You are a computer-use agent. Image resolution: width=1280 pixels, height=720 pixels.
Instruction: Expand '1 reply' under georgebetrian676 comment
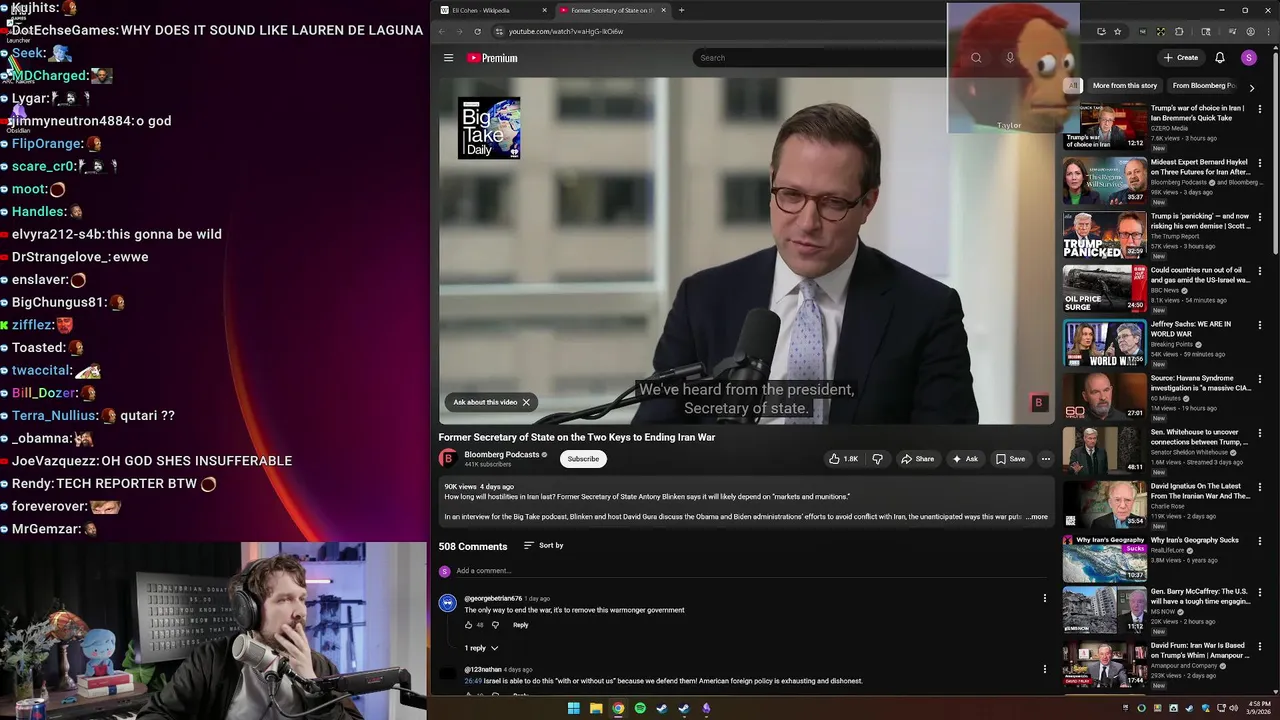pos(481,648)
